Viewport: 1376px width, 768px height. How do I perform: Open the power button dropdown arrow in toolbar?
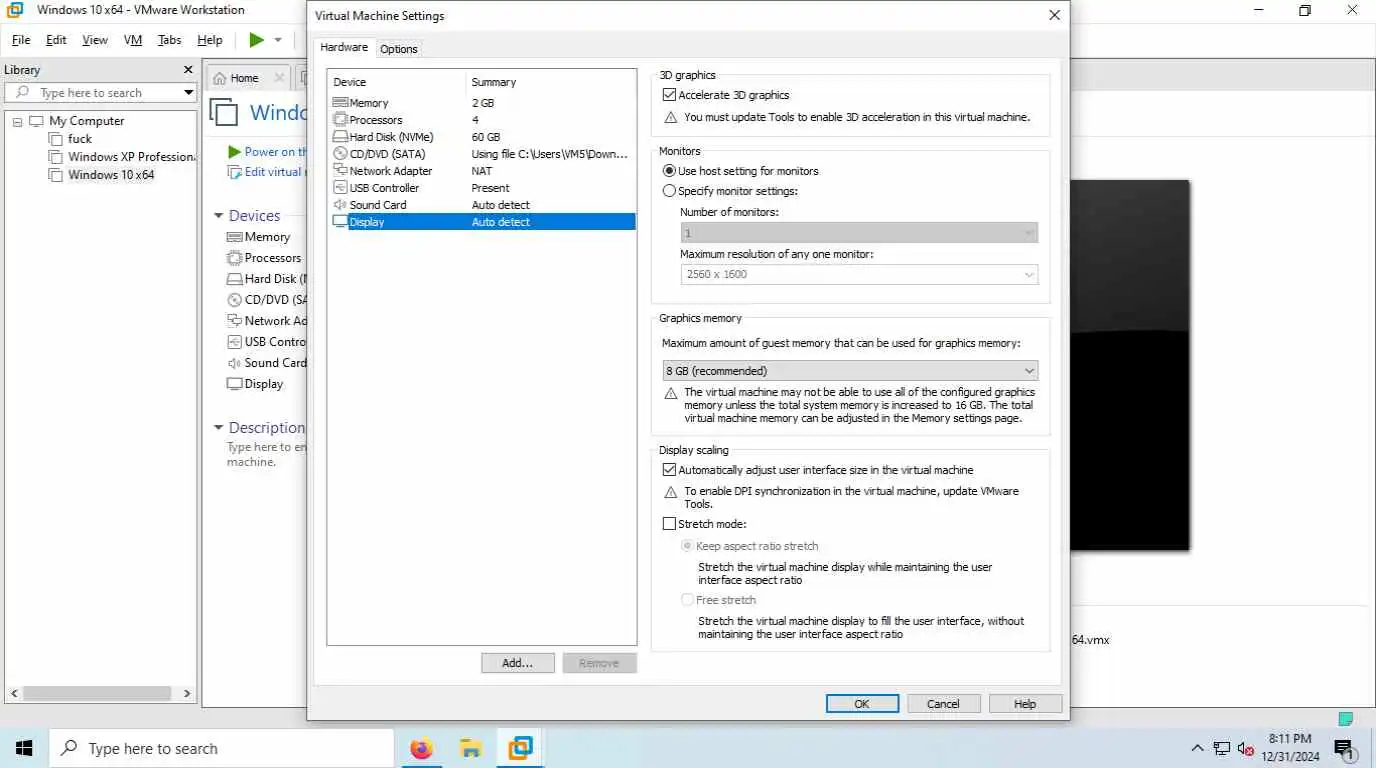point(278,40)
